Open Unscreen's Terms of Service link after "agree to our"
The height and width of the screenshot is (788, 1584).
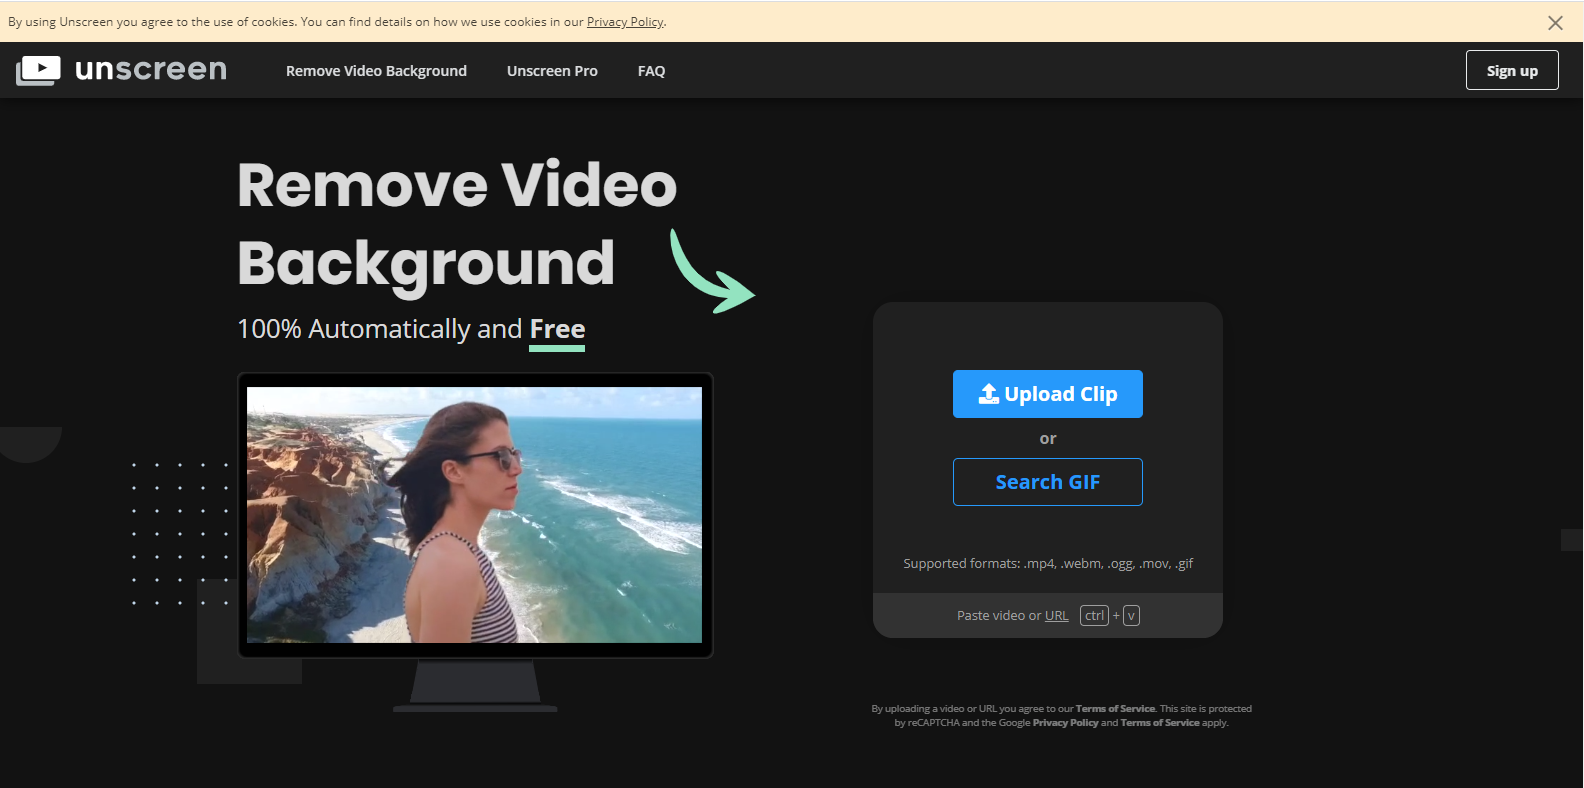click(1115, 709)
